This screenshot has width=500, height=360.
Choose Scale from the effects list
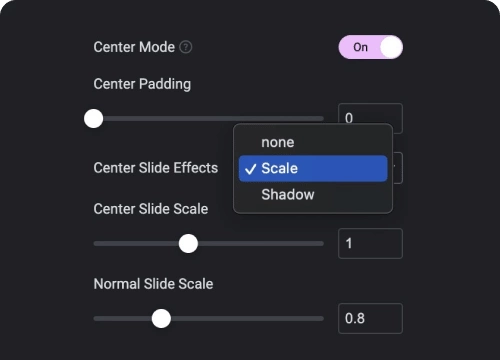coord(313,168)
